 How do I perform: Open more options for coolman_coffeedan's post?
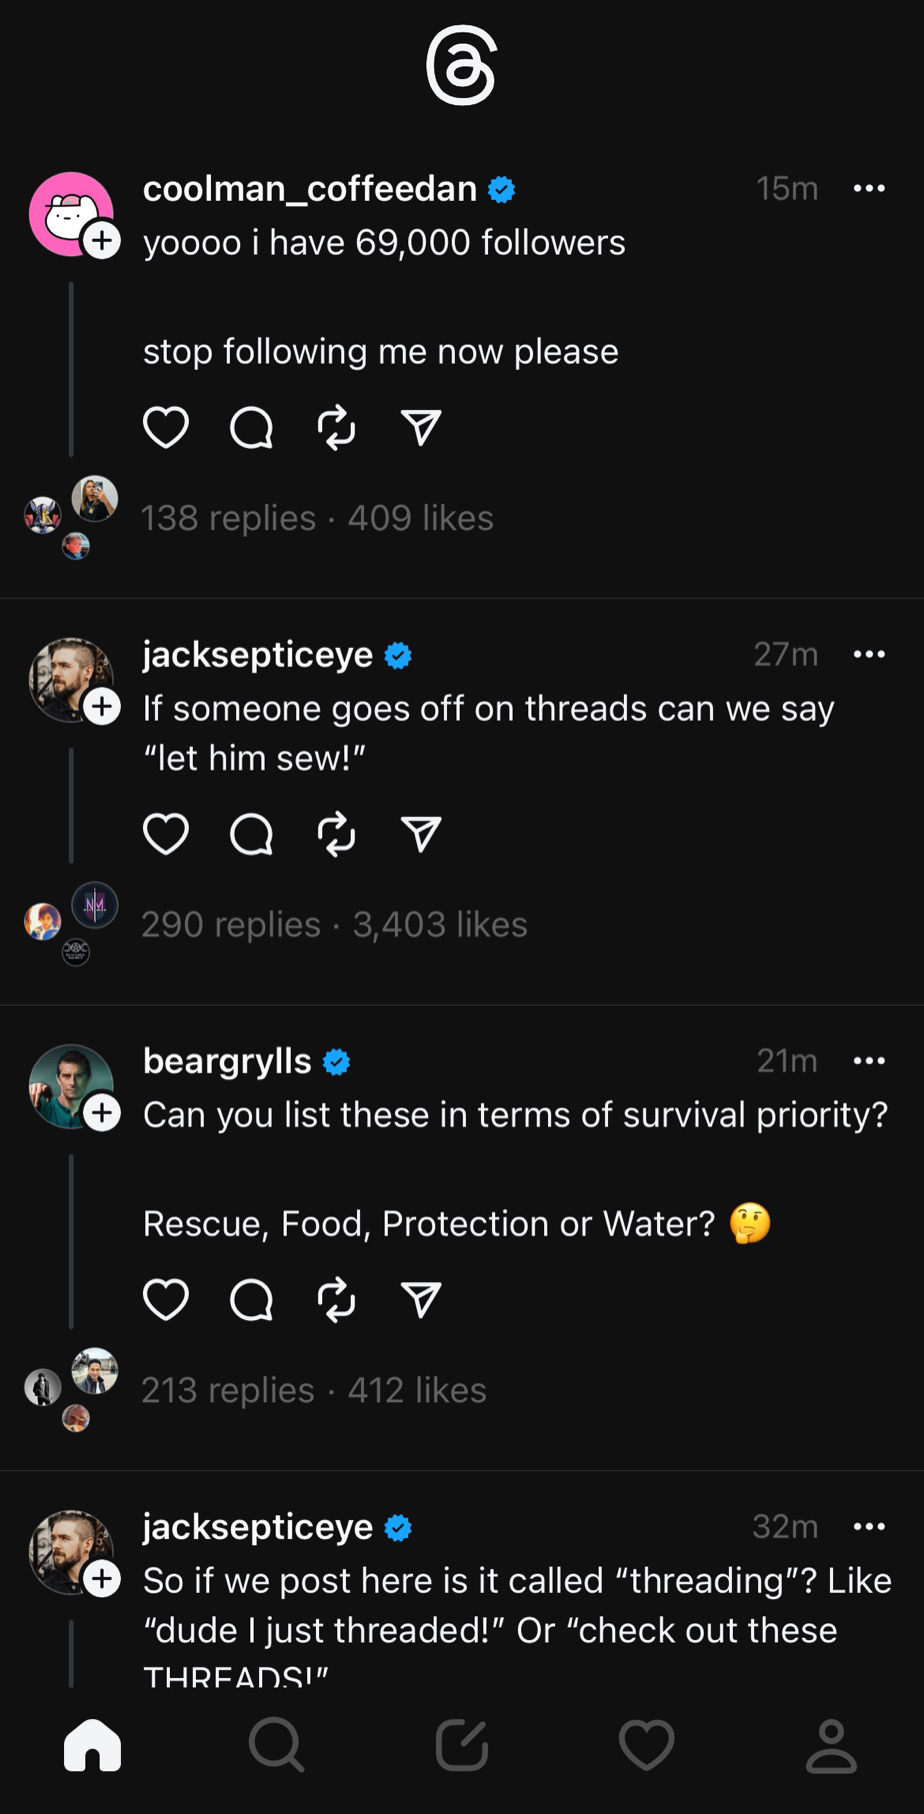(869, 188)
